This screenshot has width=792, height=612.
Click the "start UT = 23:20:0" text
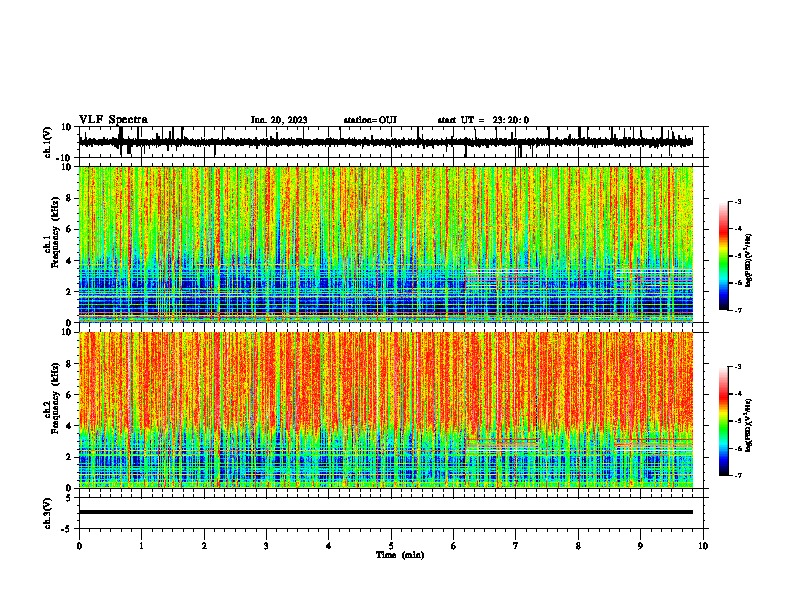coord(483,120)
